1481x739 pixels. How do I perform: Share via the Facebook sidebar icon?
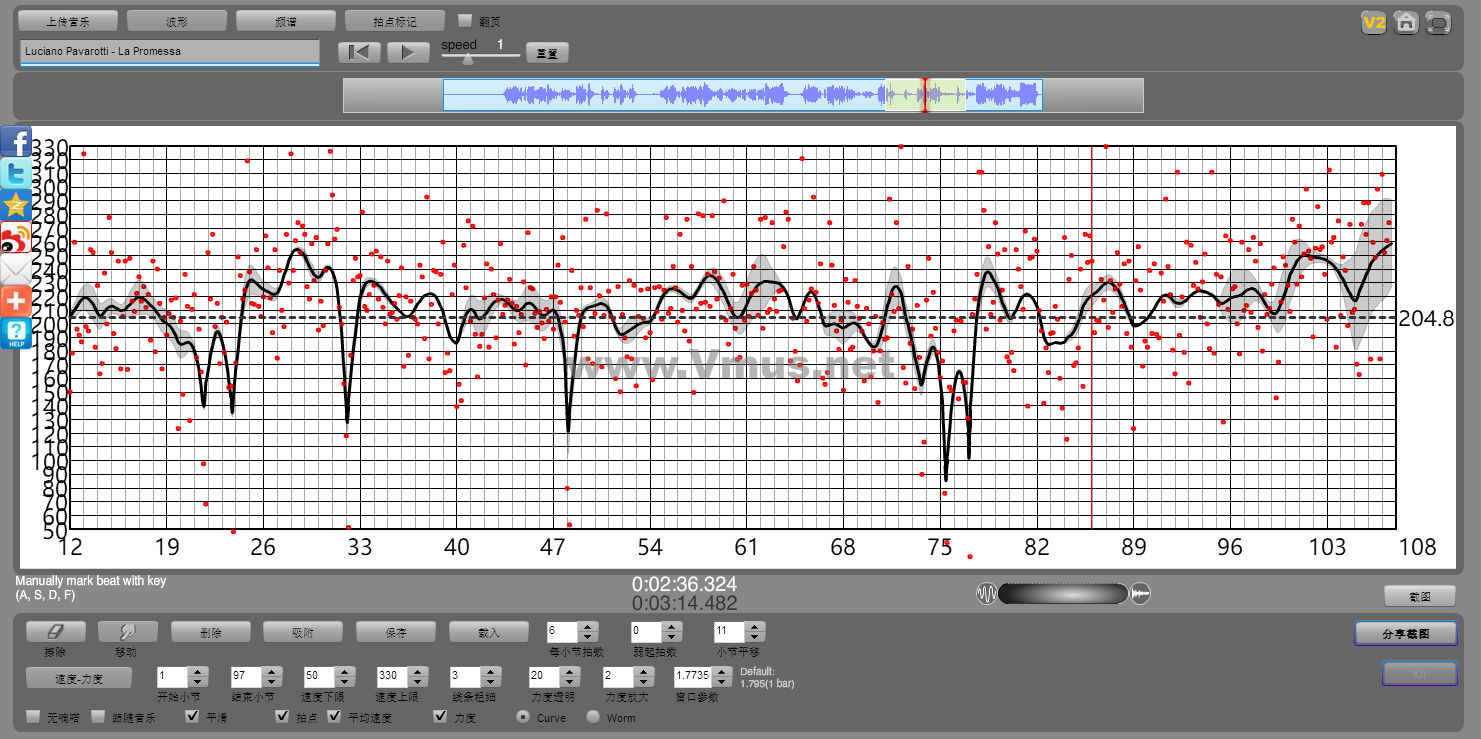[16, 142]
